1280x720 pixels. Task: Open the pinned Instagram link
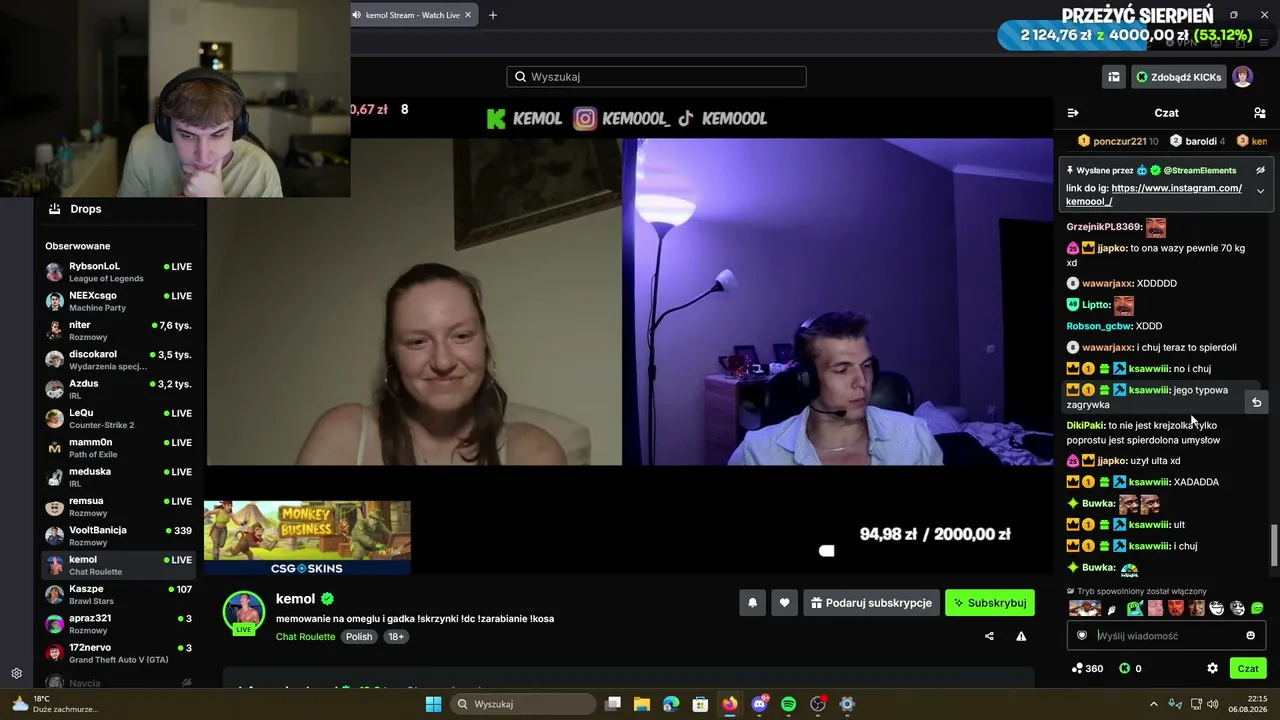click(x=1154, y=194)
